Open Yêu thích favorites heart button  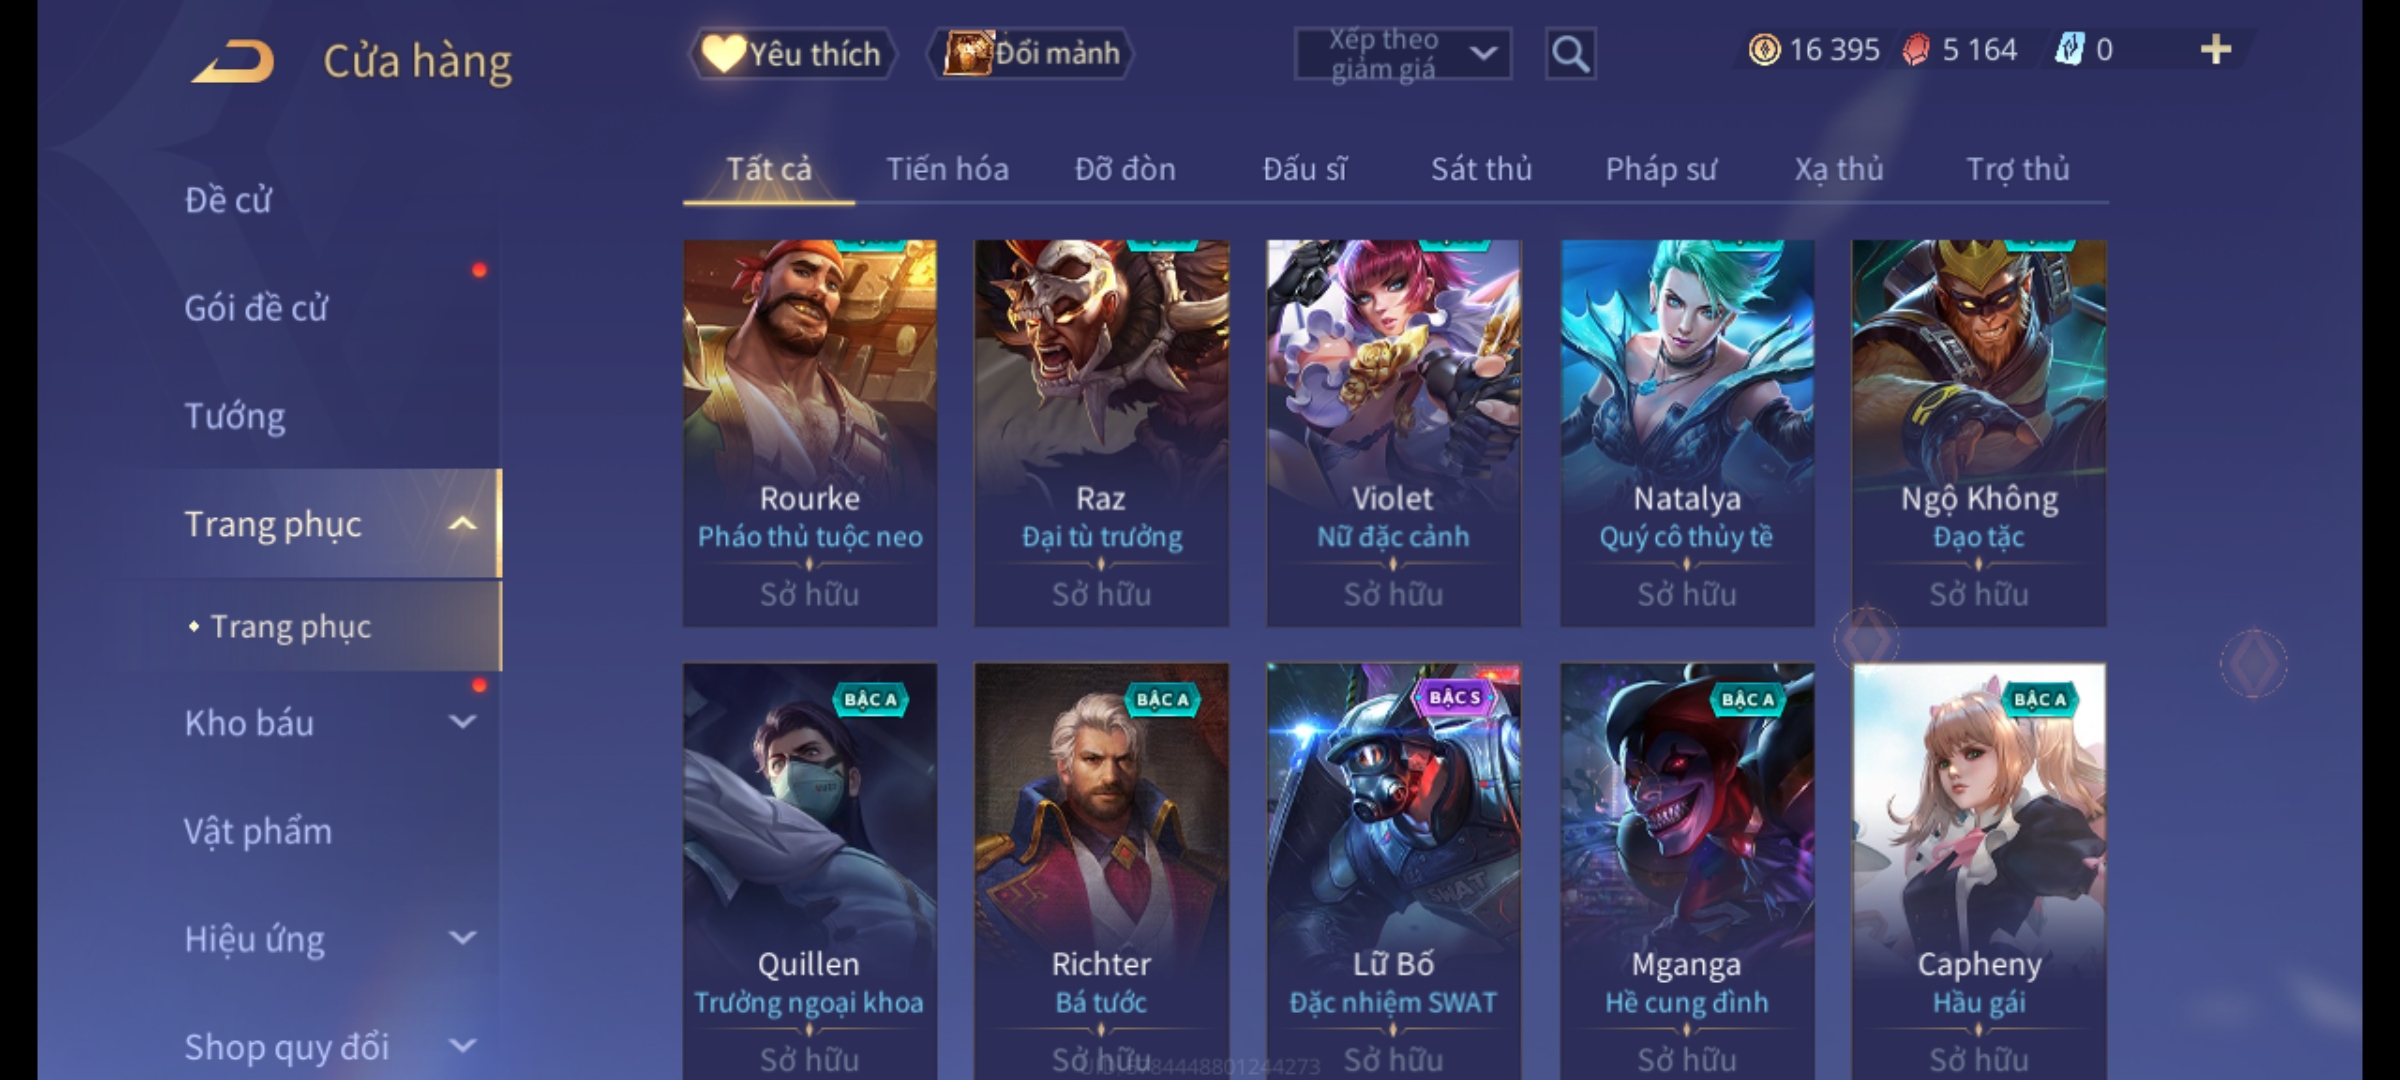792,53
